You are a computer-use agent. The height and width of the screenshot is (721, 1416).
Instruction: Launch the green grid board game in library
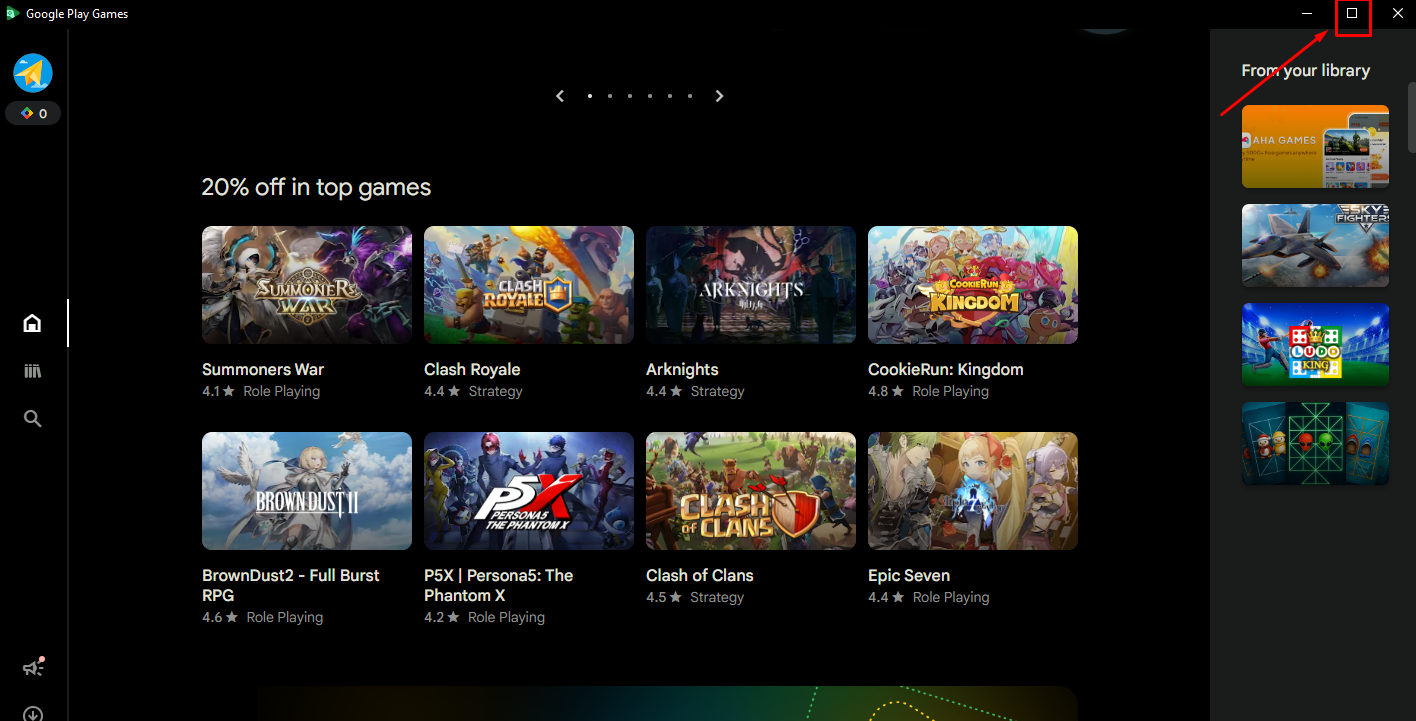pyautogui.click(x=1315, y=444)
